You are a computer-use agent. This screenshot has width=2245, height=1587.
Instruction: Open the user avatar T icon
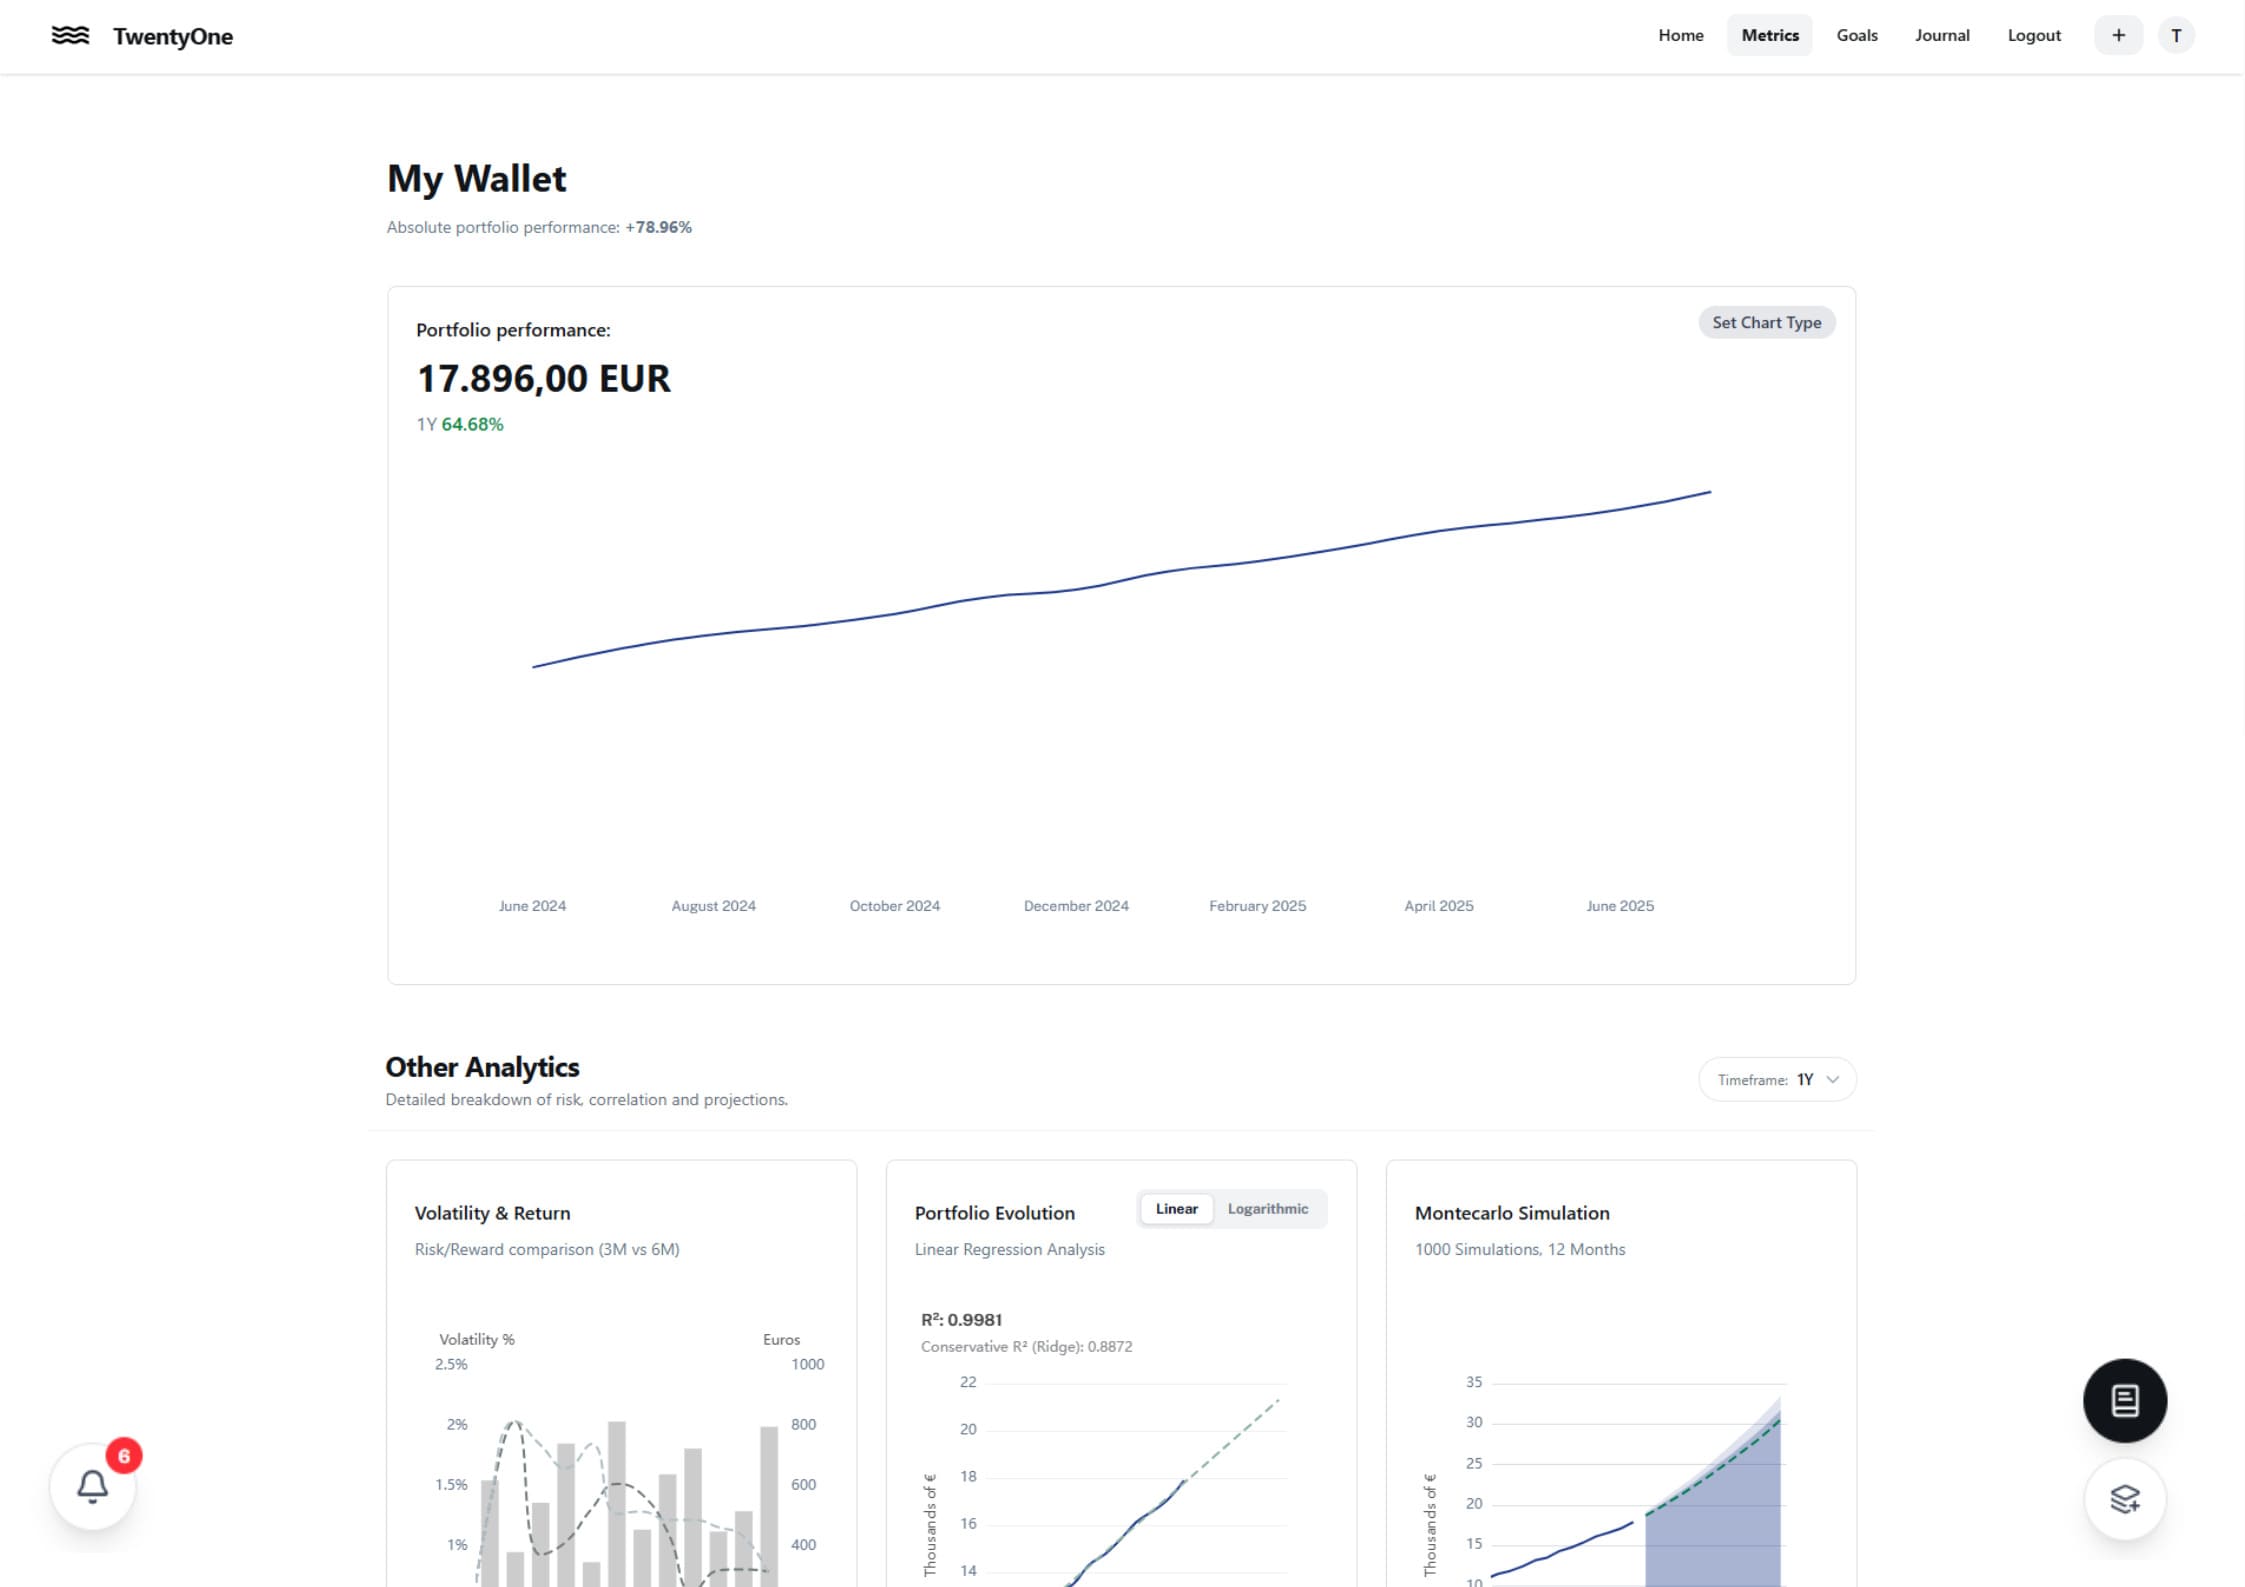(2176, 36)
